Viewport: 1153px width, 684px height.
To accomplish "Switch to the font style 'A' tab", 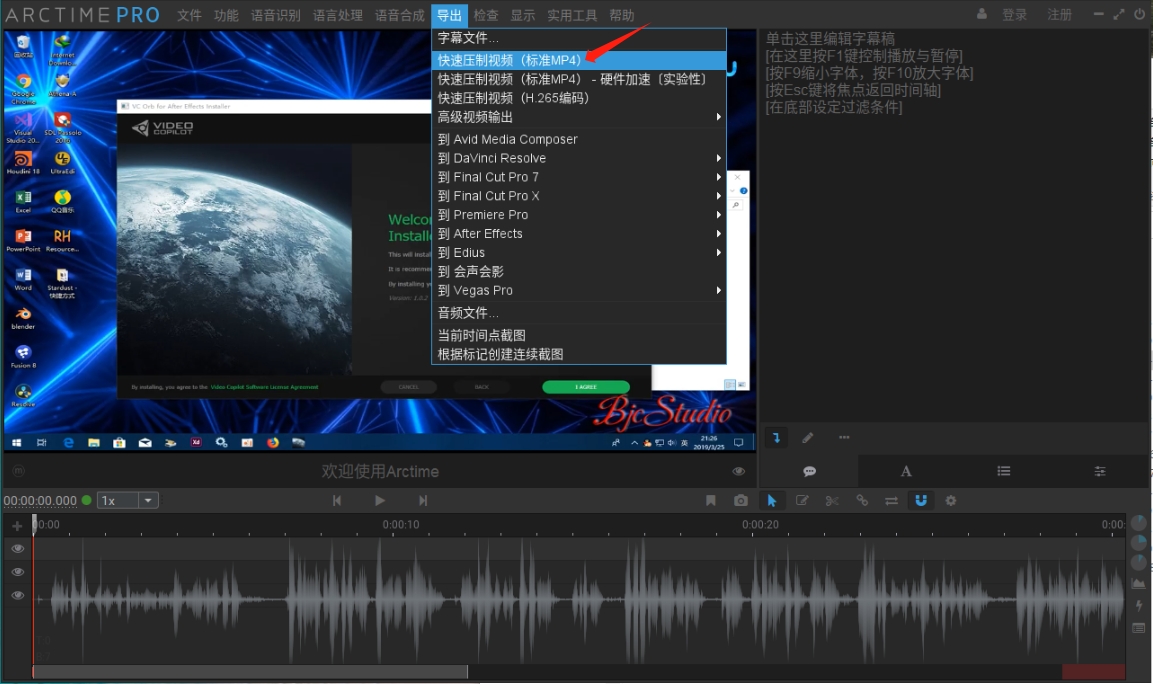I will coord(906,471).
